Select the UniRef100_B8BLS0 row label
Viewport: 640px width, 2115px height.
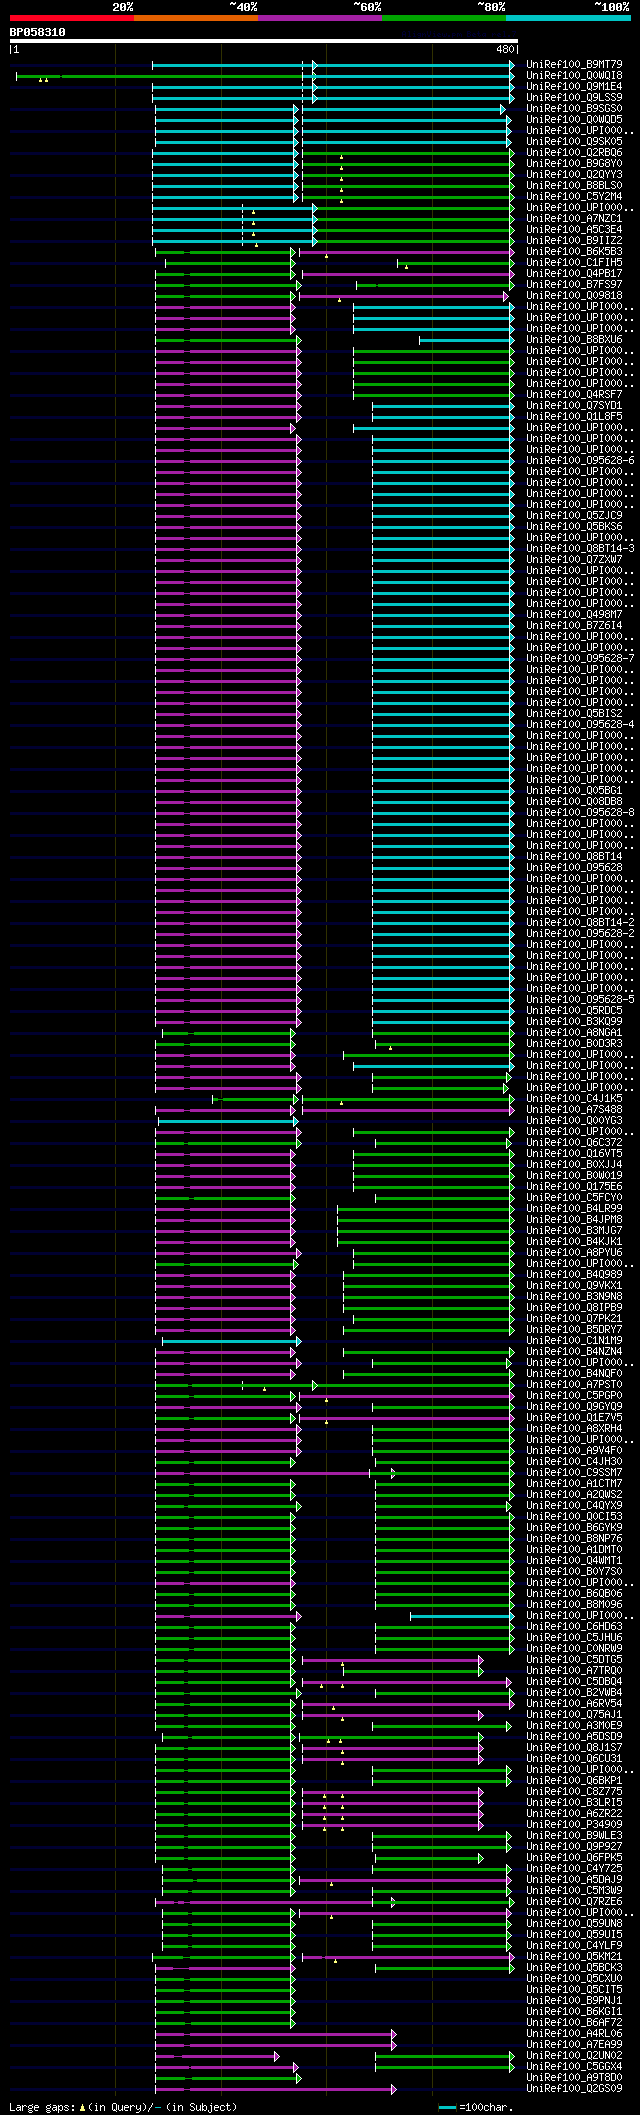click(x=574, y=185)
